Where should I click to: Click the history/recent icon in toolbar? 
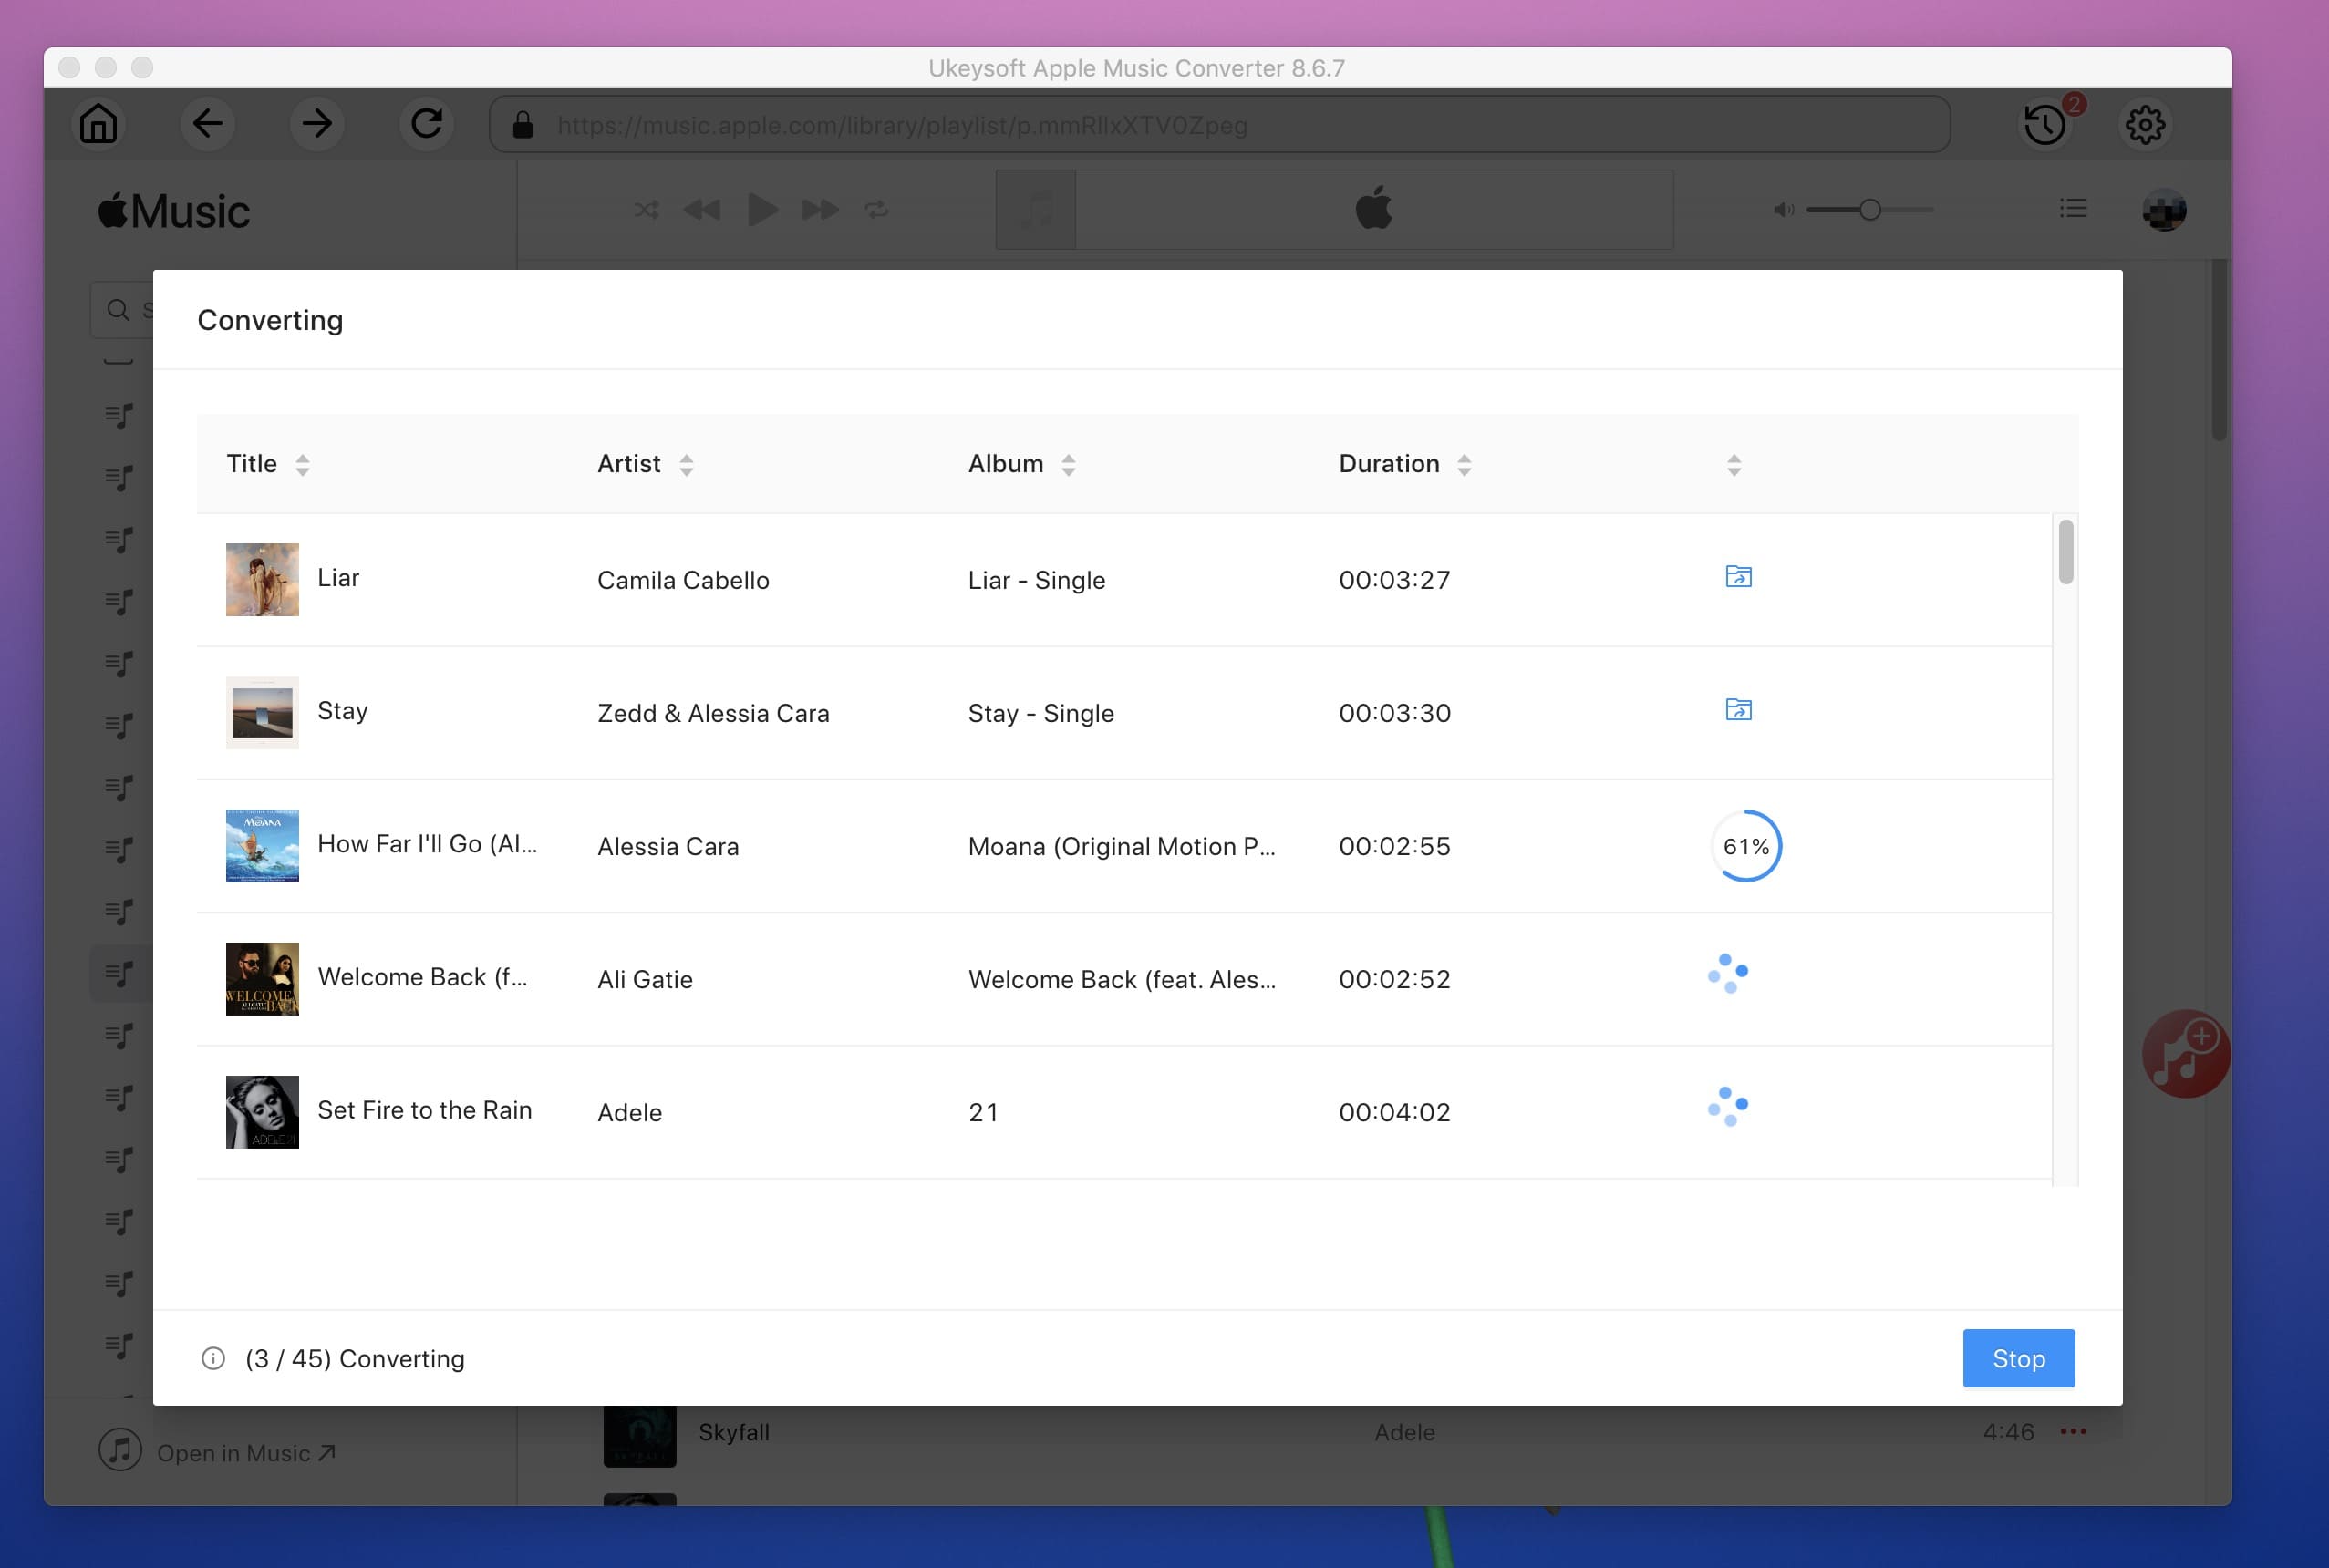(2042, 124)
